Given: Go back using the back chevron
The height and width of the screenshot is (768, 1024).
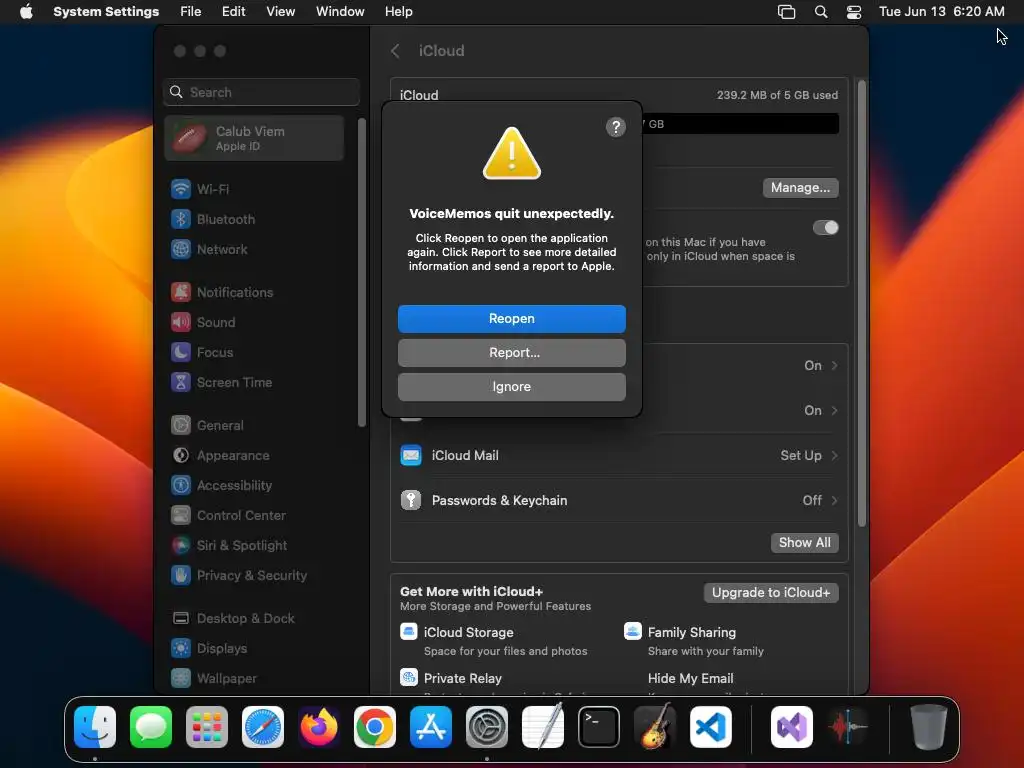Looking at the screenshot, I should tap(395, 51).
